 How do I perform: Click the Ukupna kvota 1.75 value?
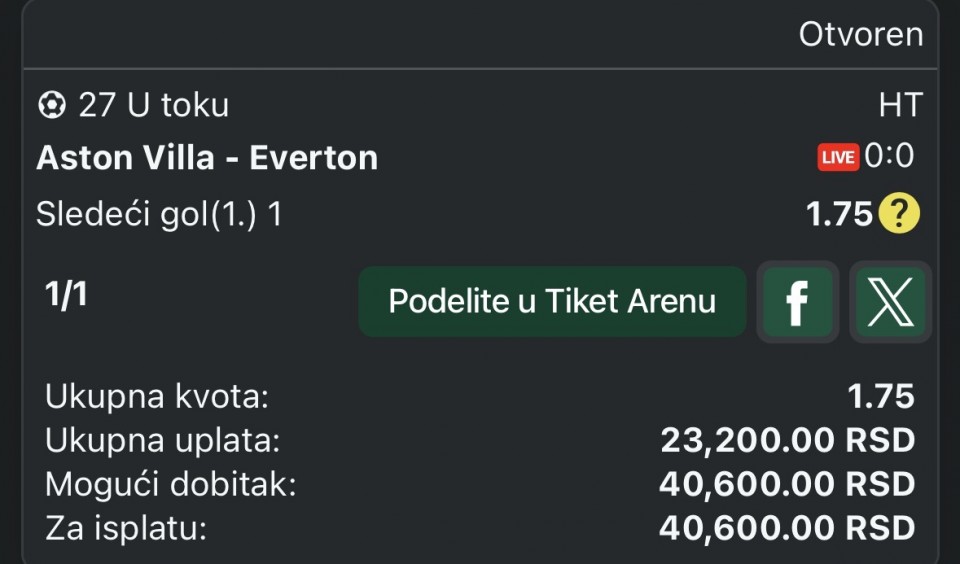coord(880,396)
